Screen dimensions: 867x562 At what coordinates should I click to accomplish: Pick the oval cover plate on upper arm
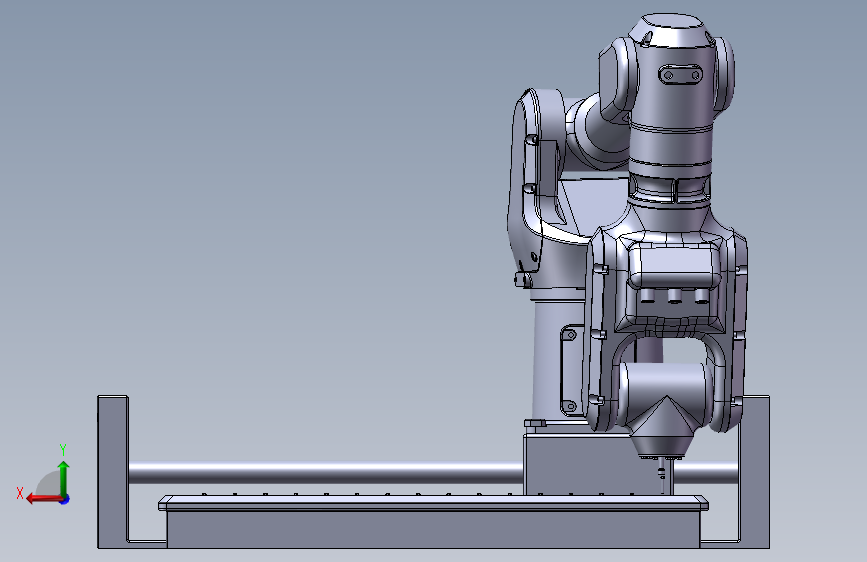pos(681,75)
